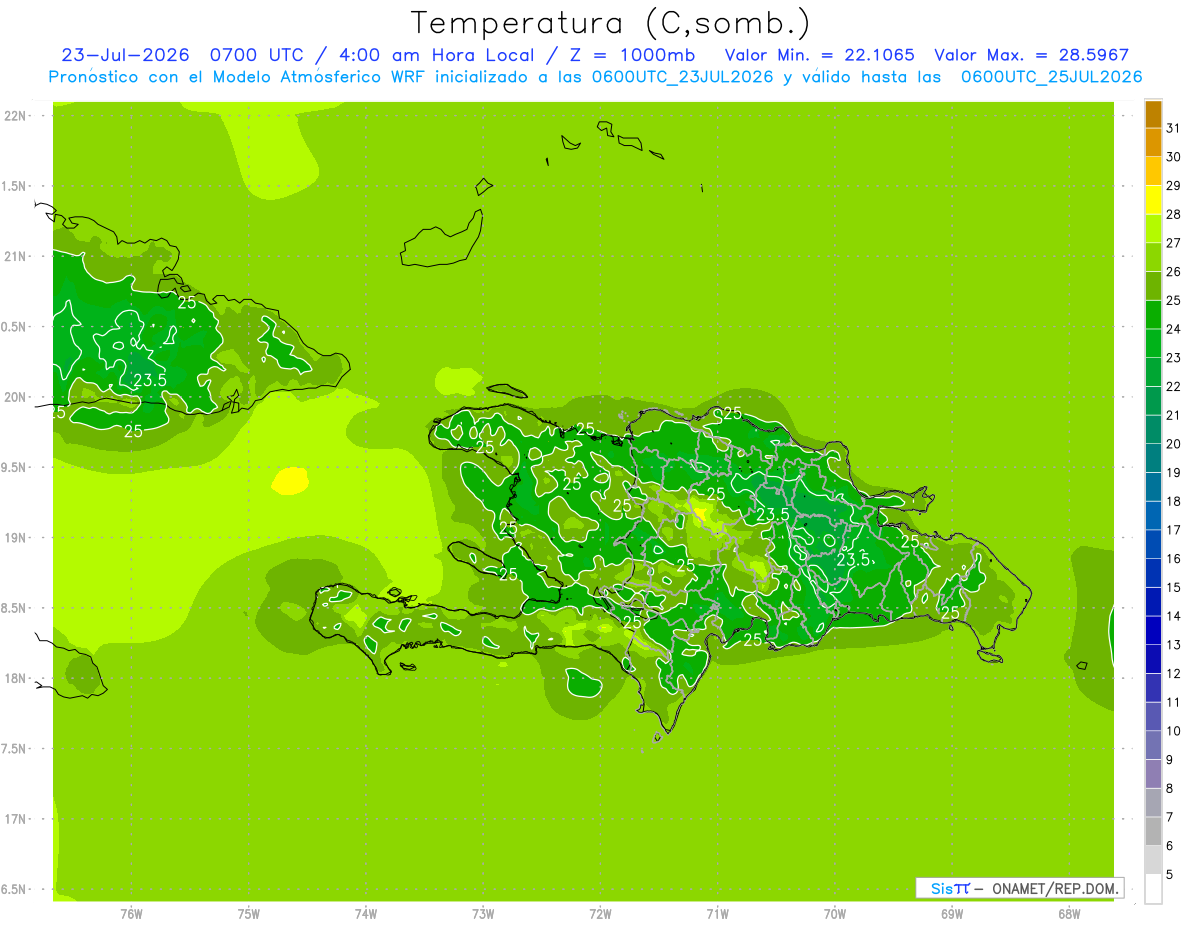Click the colorbar segment between 28 and 29
The image size is (1200, 927).
(x=1153, y=200)
